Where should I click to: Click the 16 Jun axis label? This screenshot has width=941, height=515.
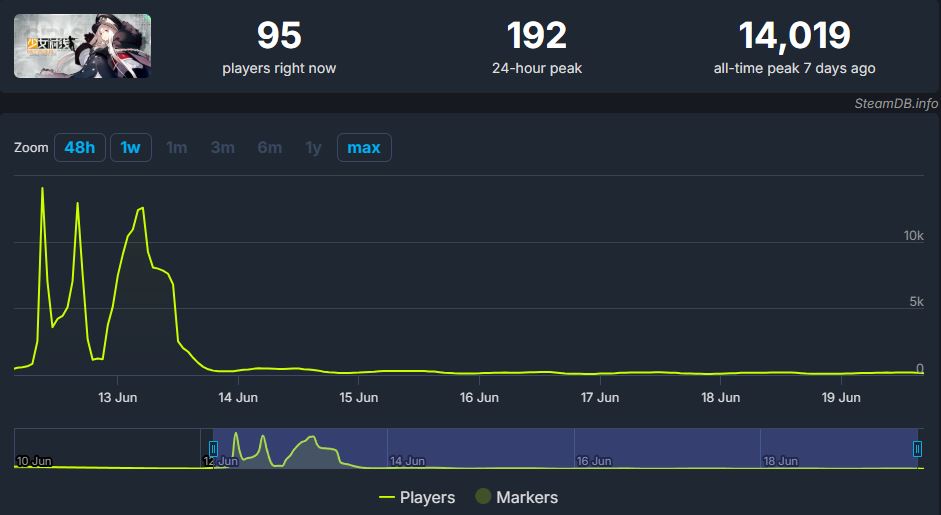tap(480, 397)
